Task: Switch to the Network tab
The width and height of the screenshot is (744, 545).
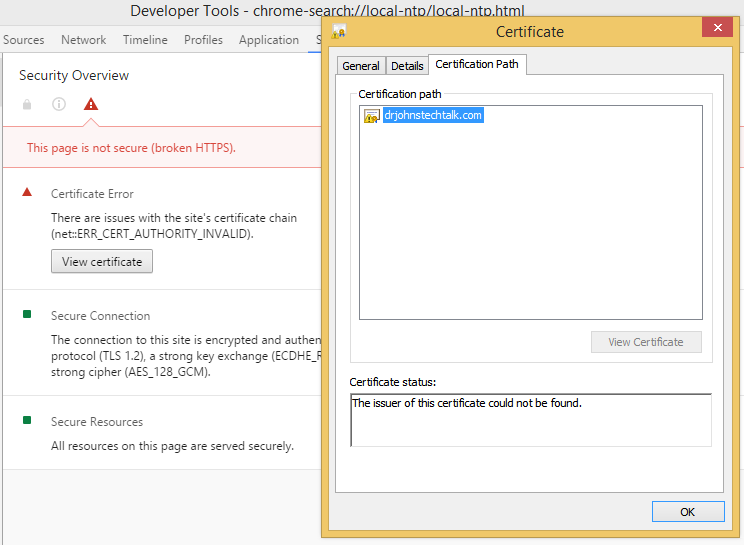Action: 84,40
